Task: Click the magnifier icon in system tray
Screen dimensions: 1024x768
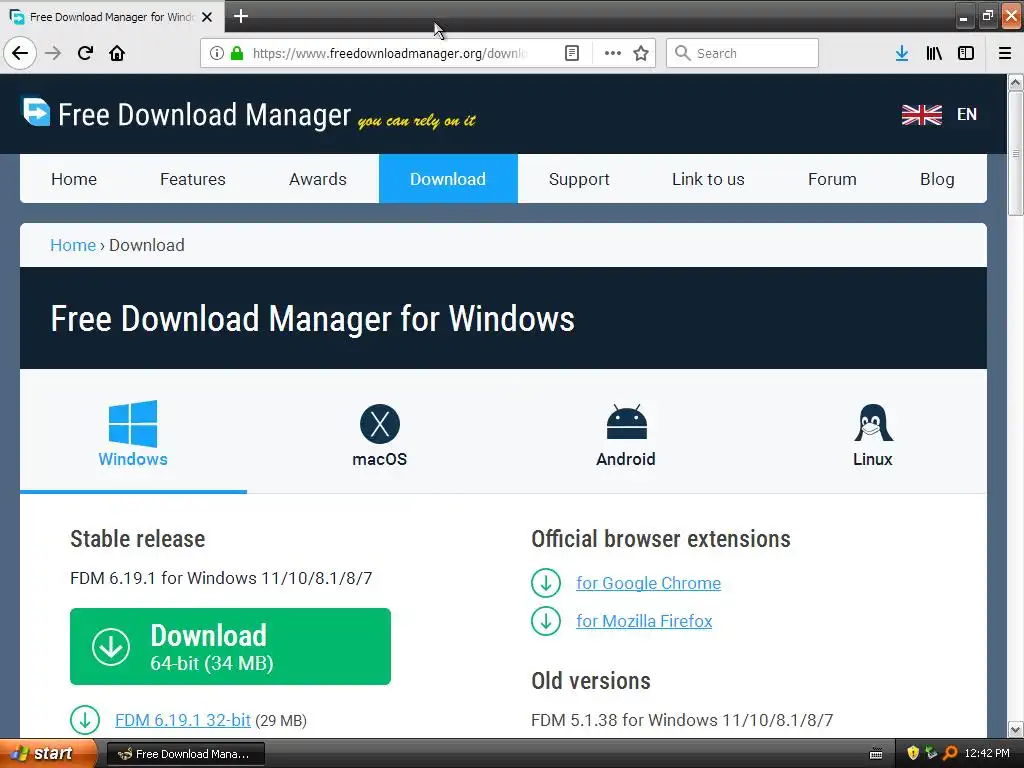Action: click(x=950, y=754)
